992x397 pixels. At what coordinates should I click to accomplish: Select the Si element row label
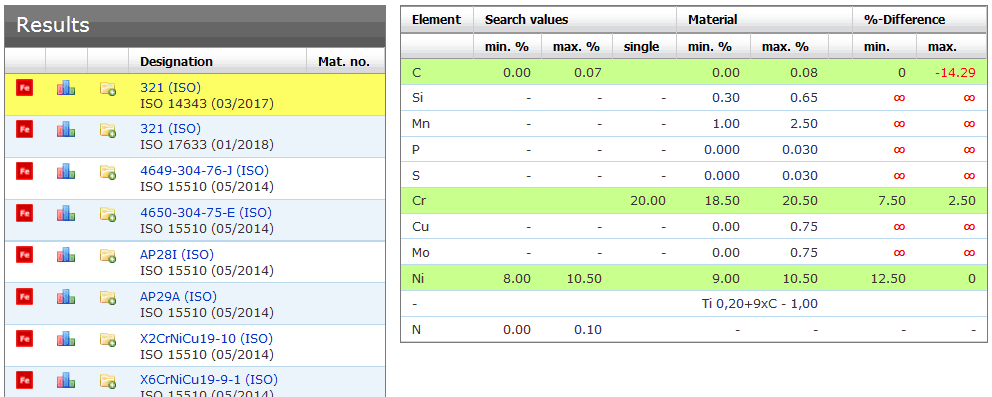417,98
